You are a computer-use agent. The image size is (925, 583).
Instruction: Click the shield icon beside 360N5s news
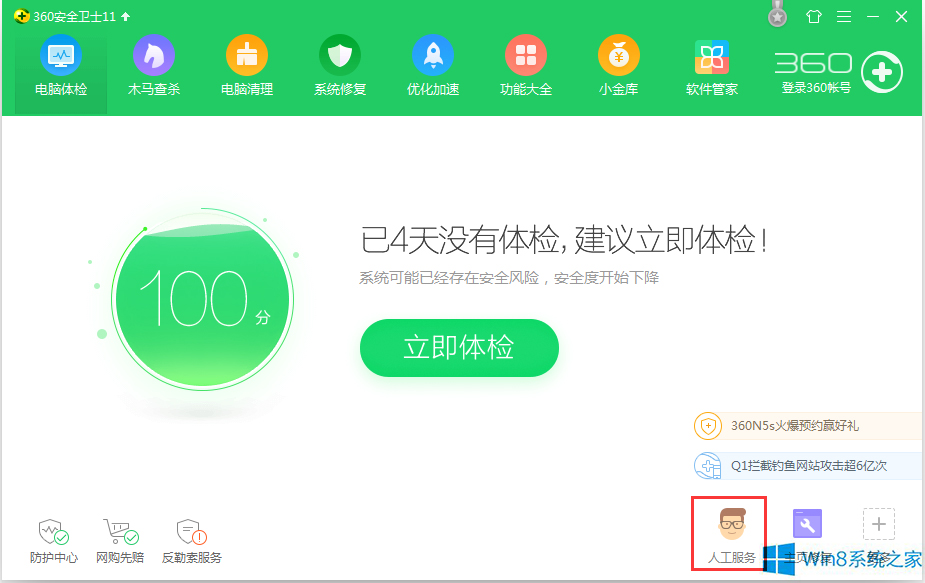(708, 425)
